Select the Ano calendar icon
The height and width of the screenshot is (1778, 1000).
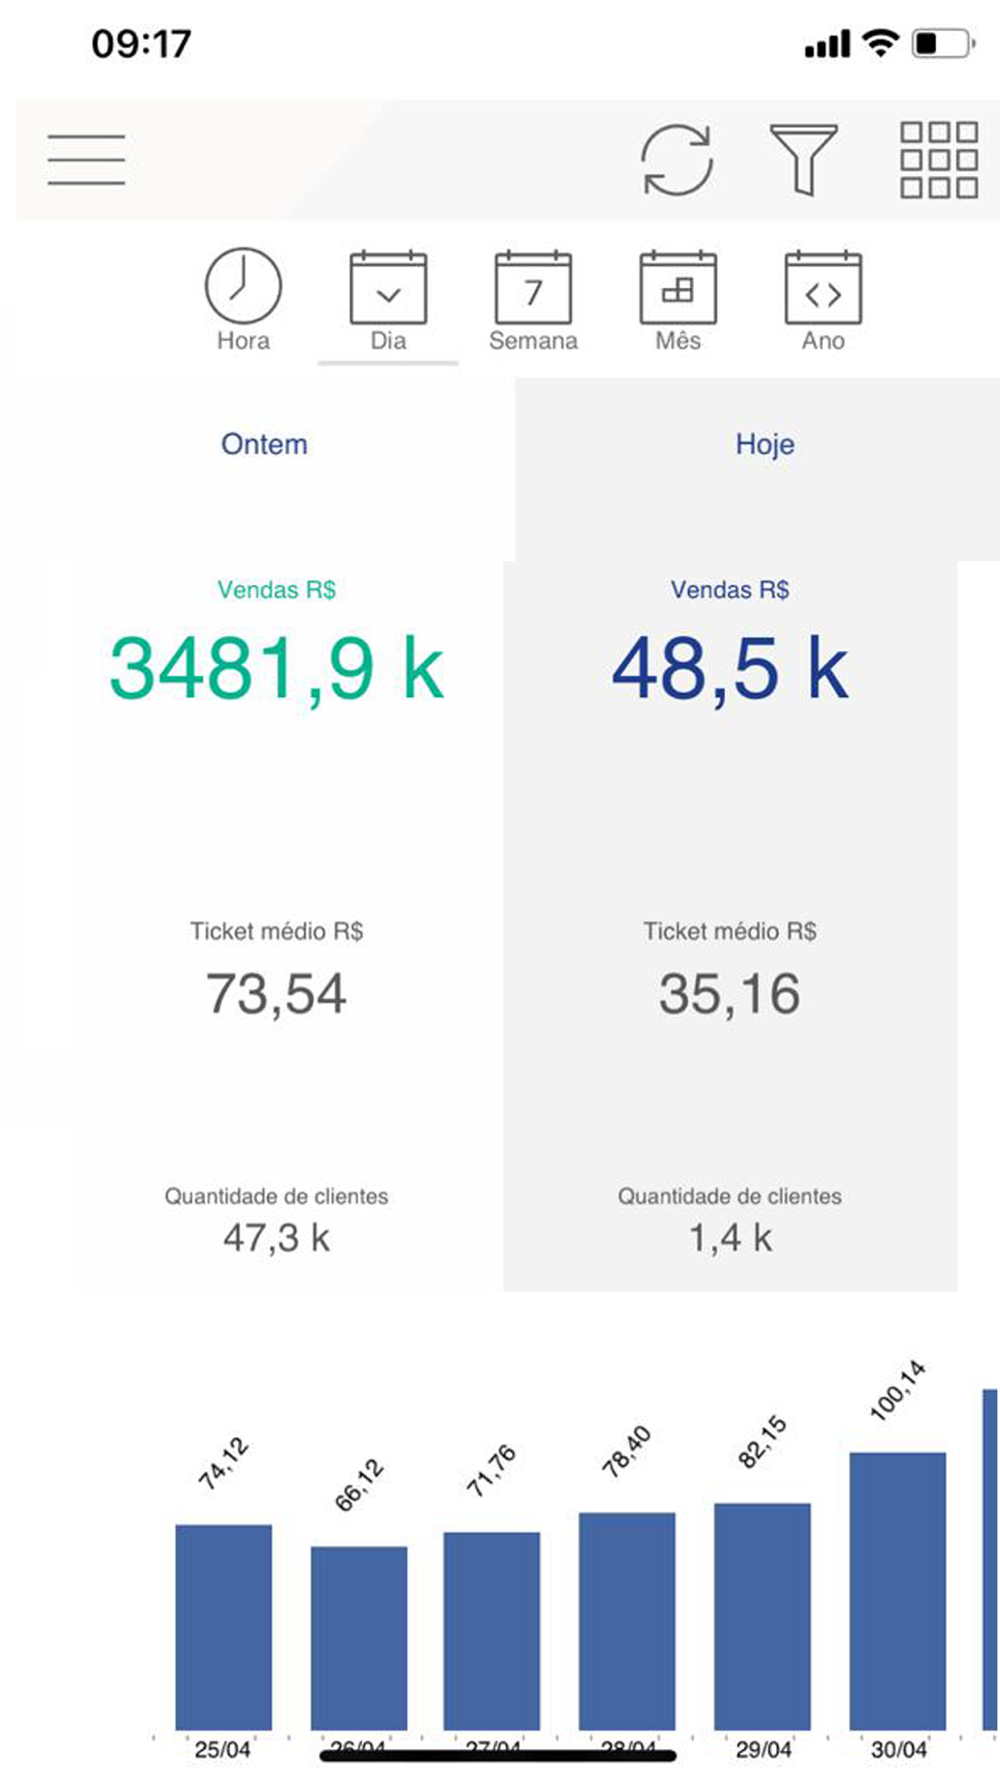(823, 288)
